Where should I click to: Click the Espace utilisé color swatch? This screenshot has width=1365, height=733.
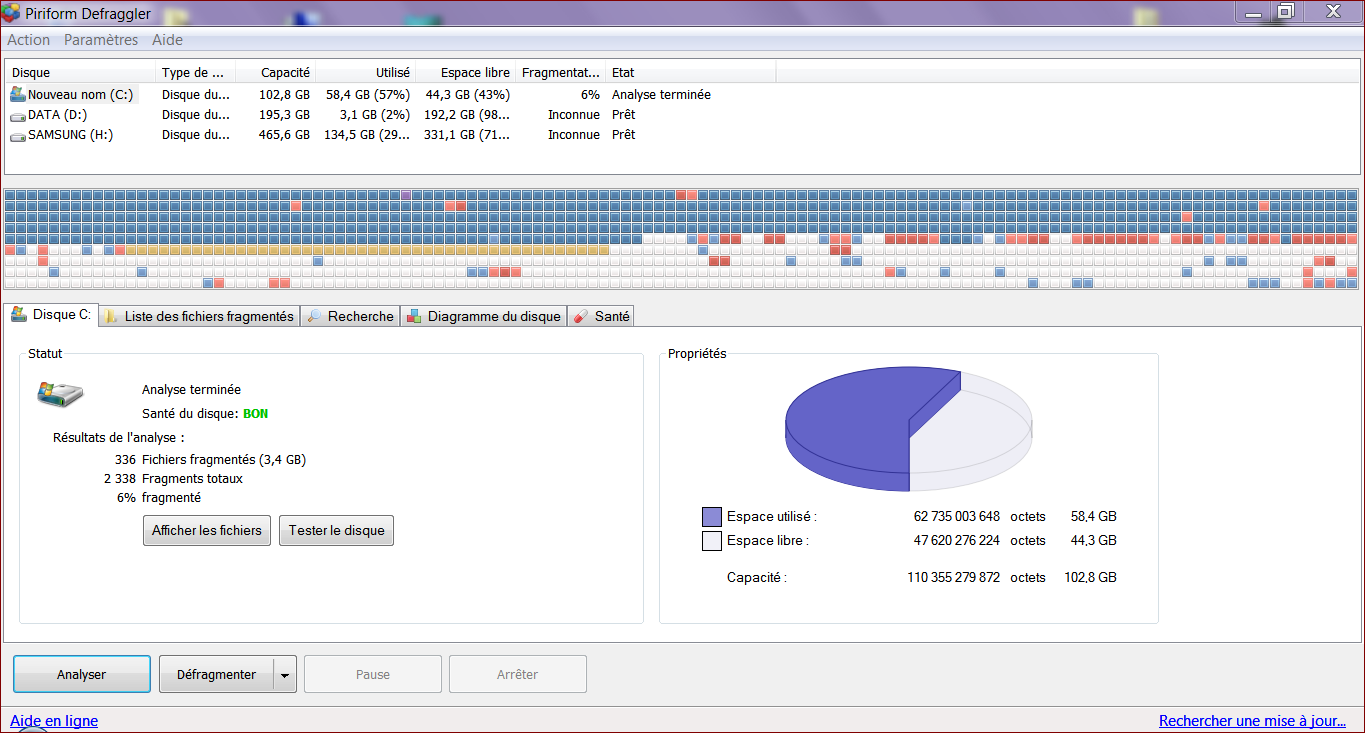712,516
